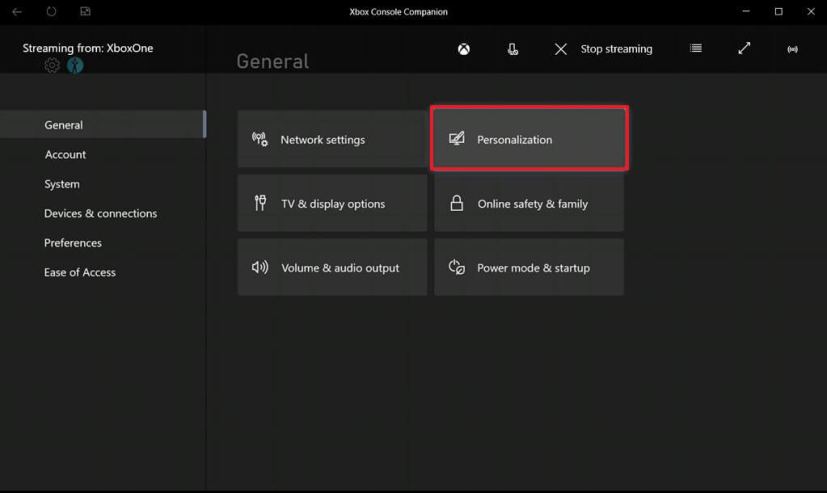The image size is (827, 493).
Task: Open Devices & connections category
Action: click(x=103, y=214)
